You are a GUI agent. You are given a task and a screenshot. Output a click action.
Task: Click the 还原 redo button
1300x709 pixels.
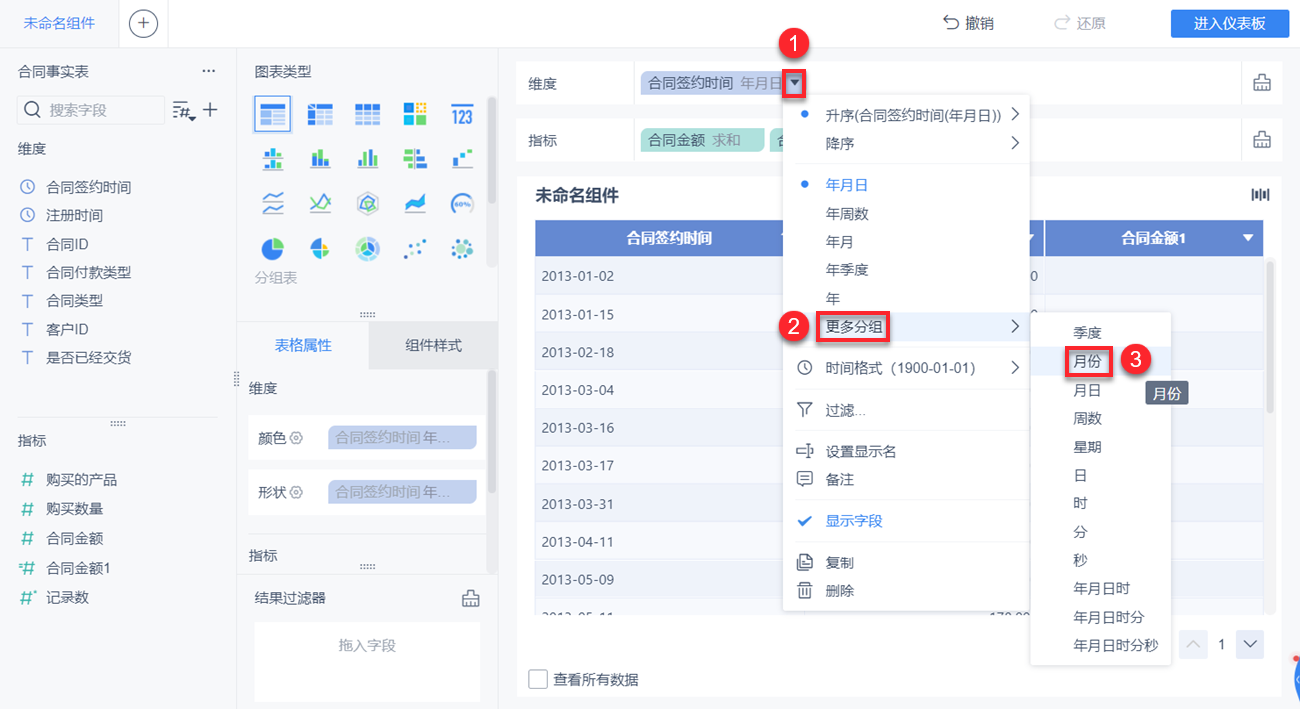click(x=1079, y=23)
